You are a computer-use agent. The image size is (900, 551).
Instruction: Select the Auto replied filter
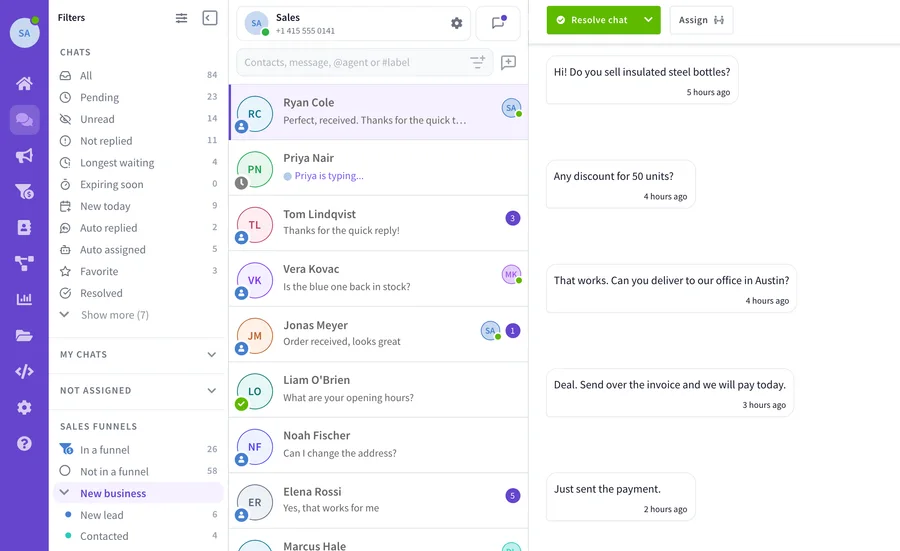coord(138,228)
